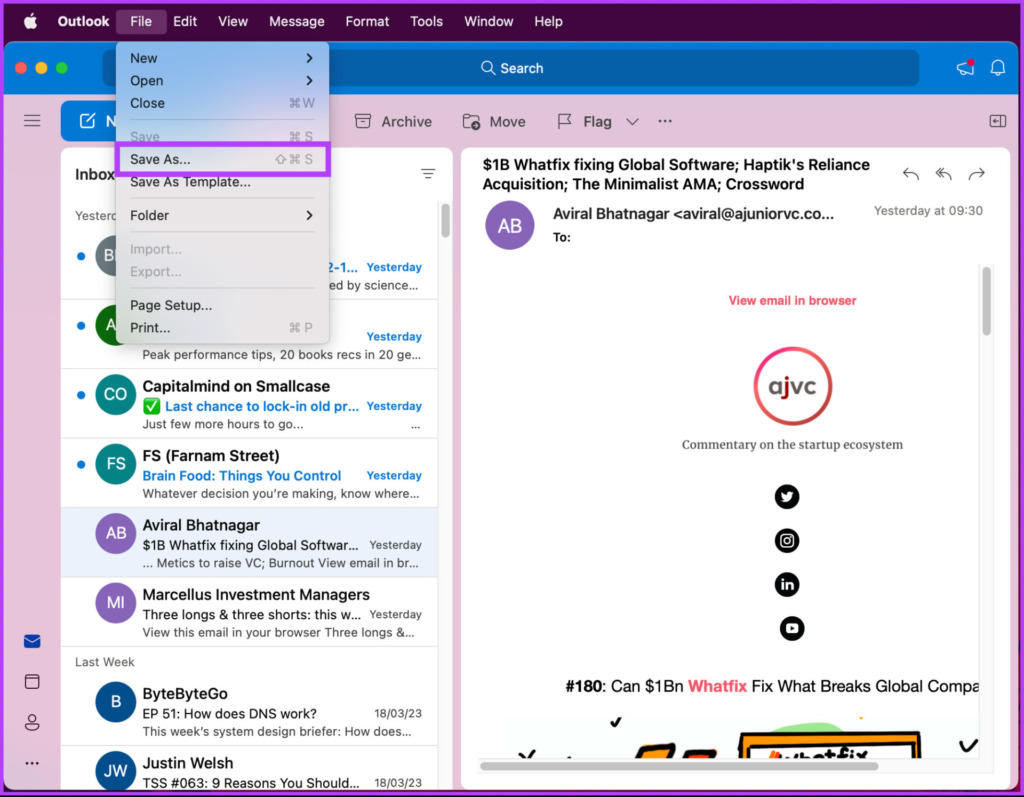1024x797 pixels.
Task: Choose Close from File menu
Action: [221, 103]
